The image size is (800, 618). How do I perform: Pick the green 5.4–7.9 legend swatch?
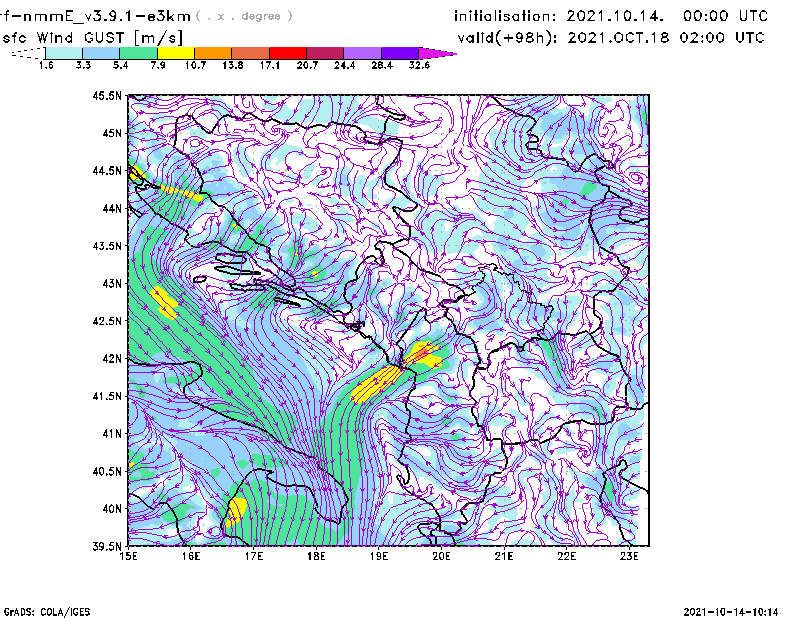(x=138, y=53)
